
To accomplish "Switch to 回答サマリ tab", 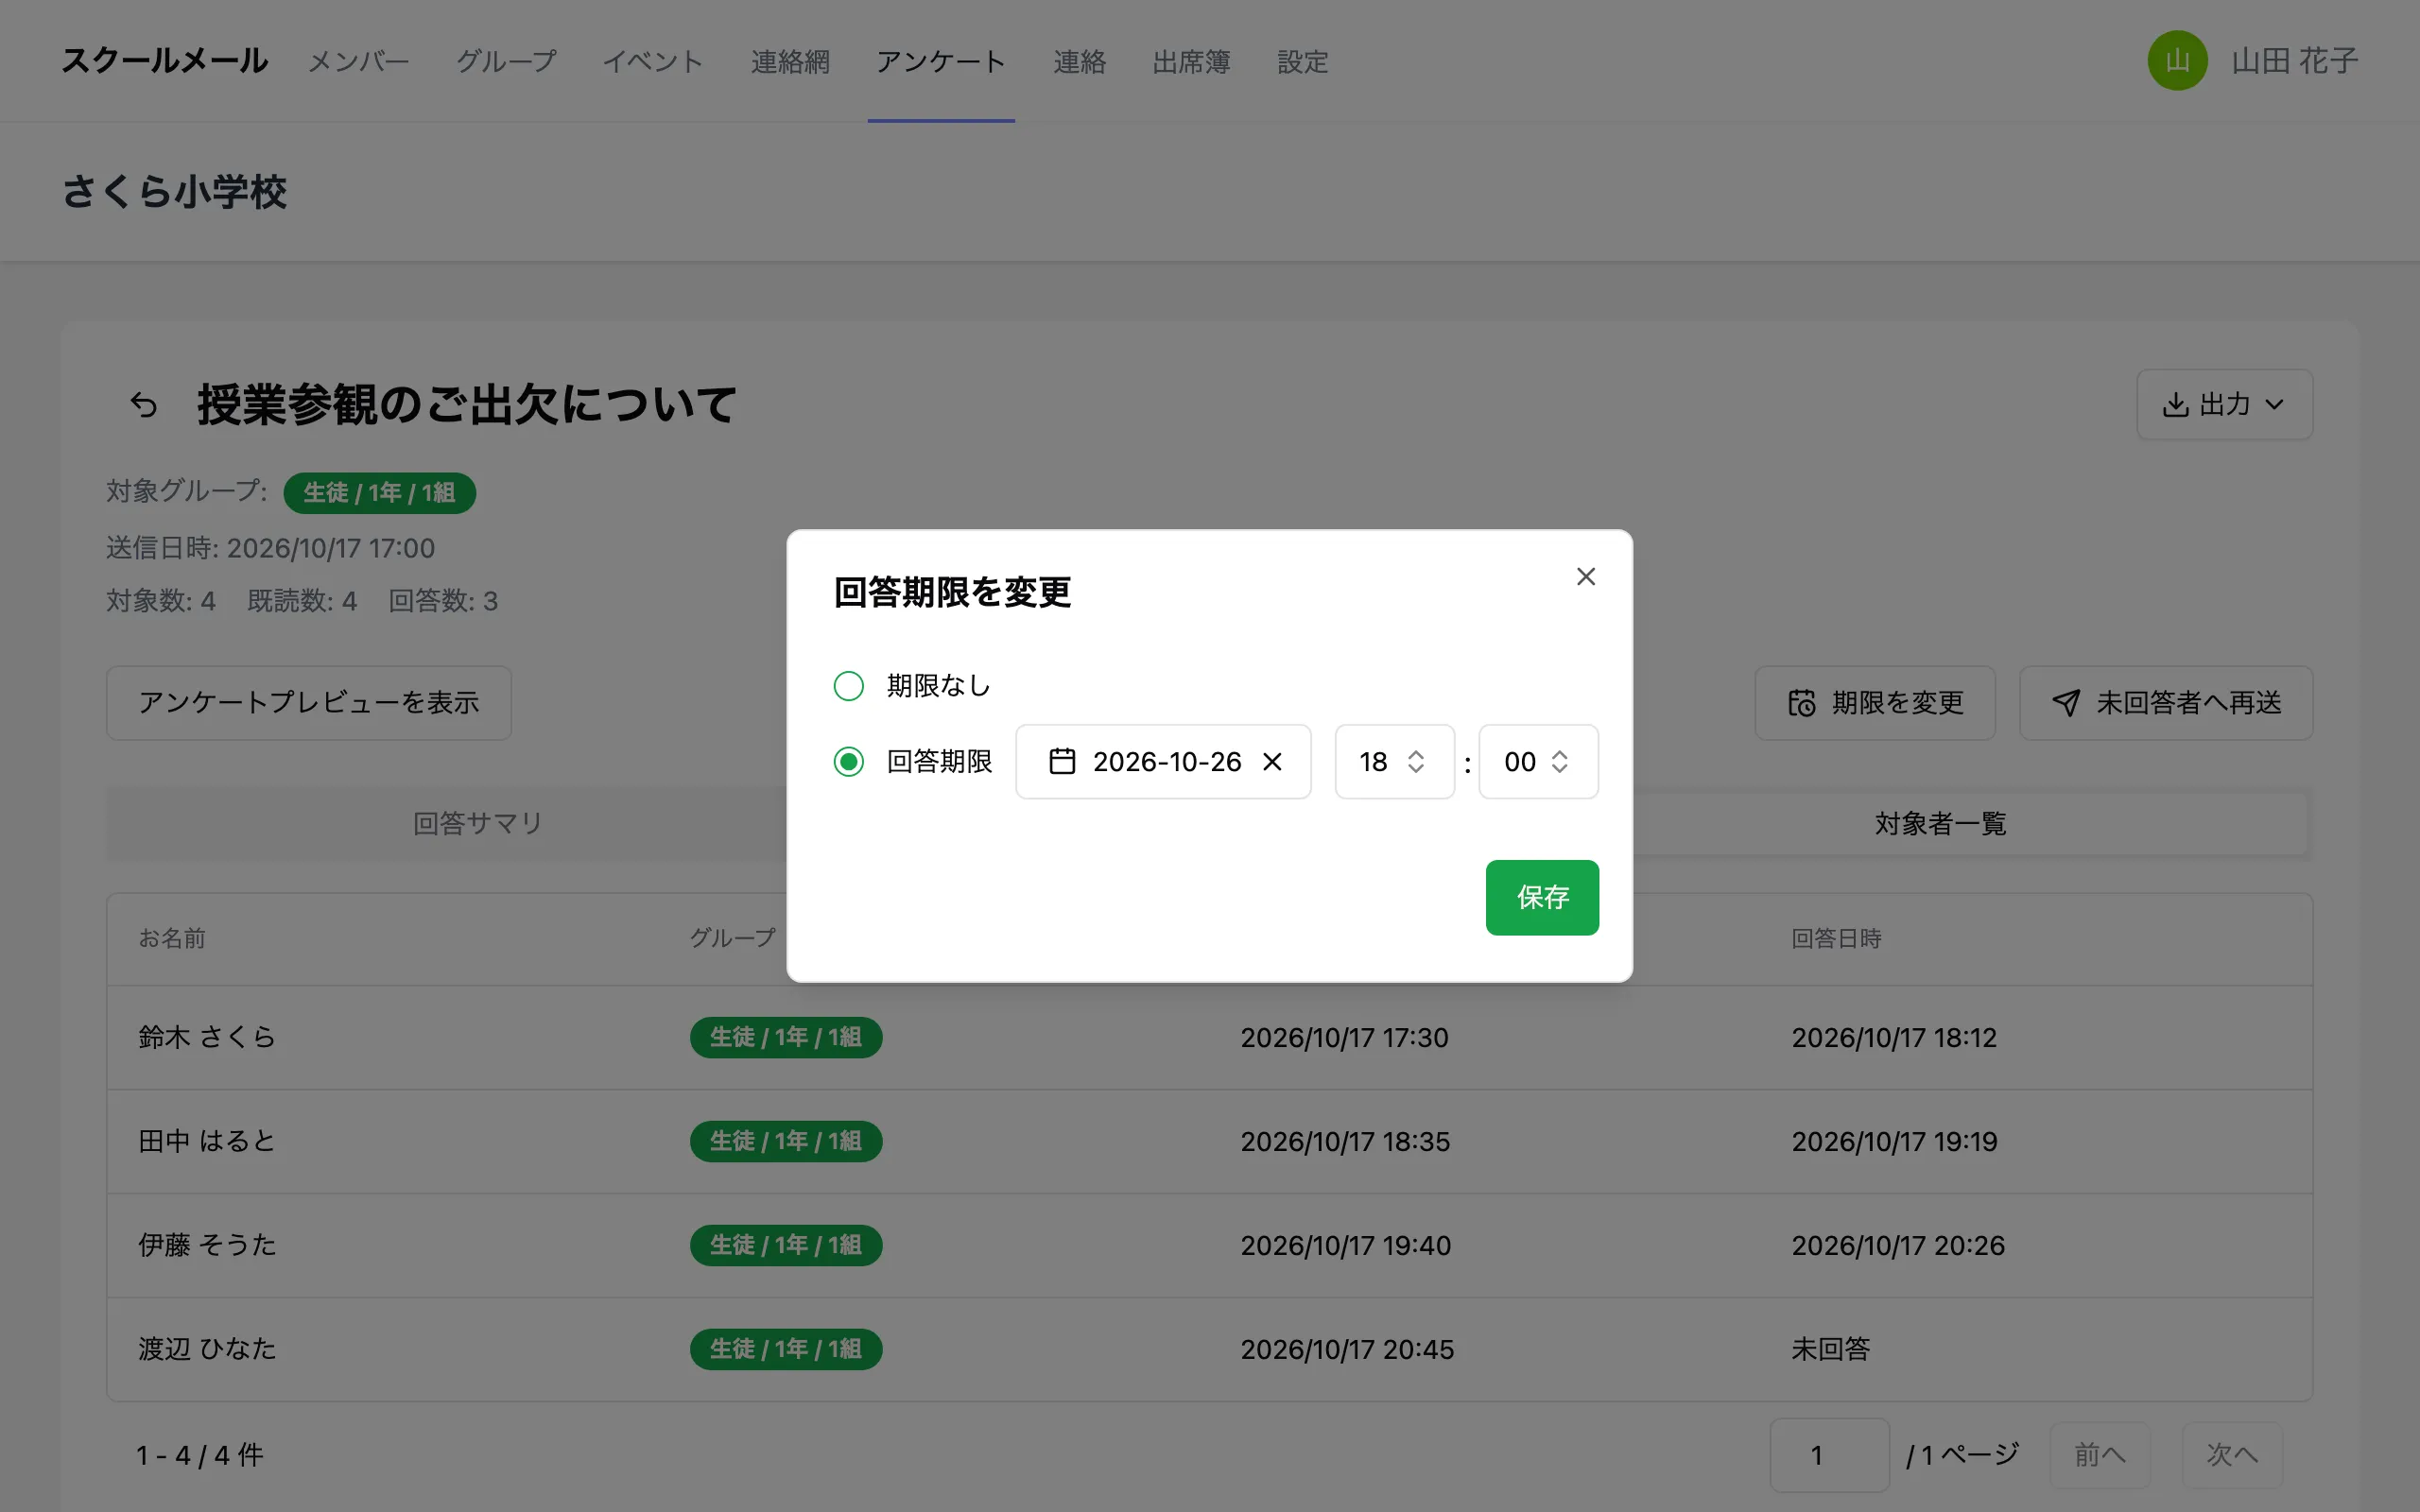I will tap(477, 823).
